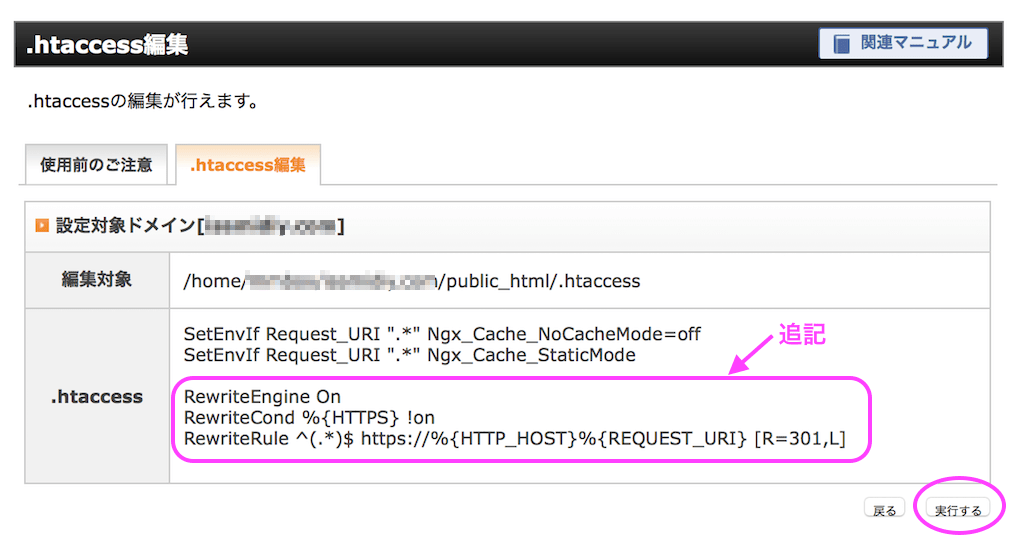Switch to the 使用前のご注意 tab
The width and height of the screenshot is (1020, 546).
[96, 165]
